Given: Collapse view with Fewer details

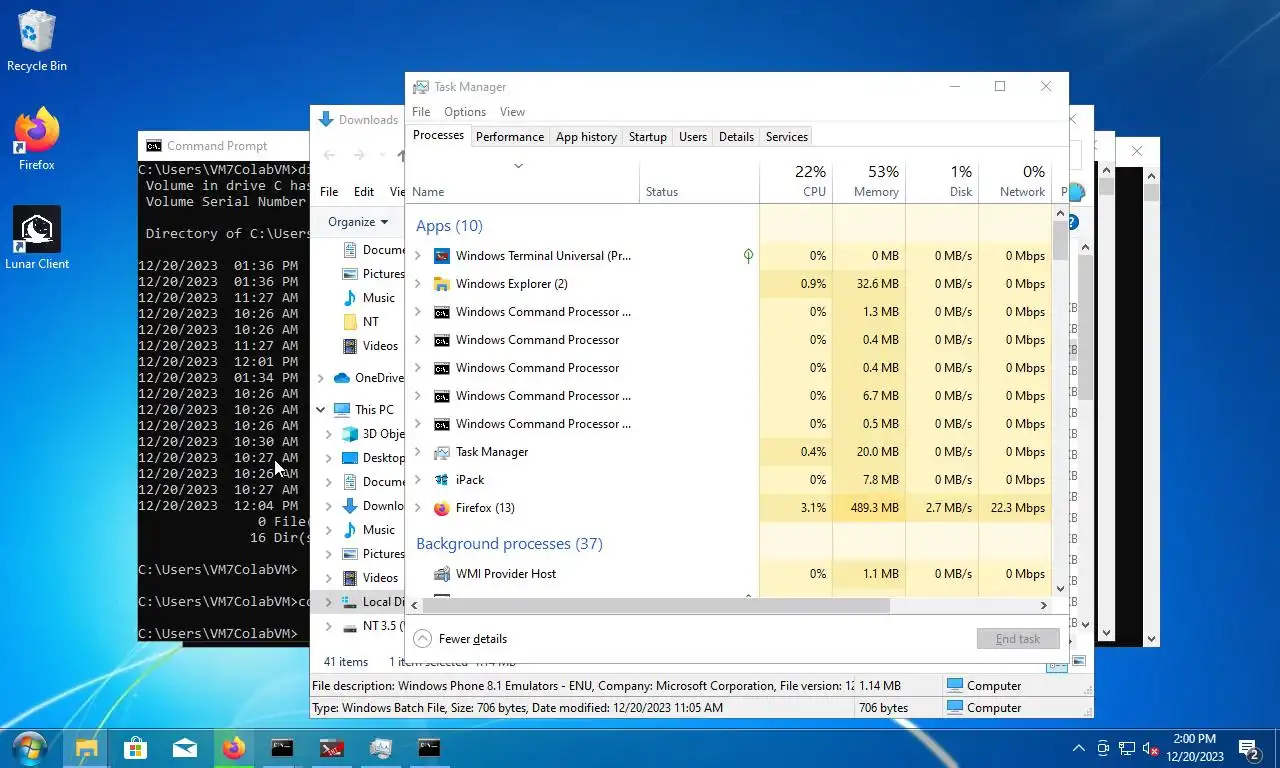Looking at the screenshot, I should pos(460,639).
